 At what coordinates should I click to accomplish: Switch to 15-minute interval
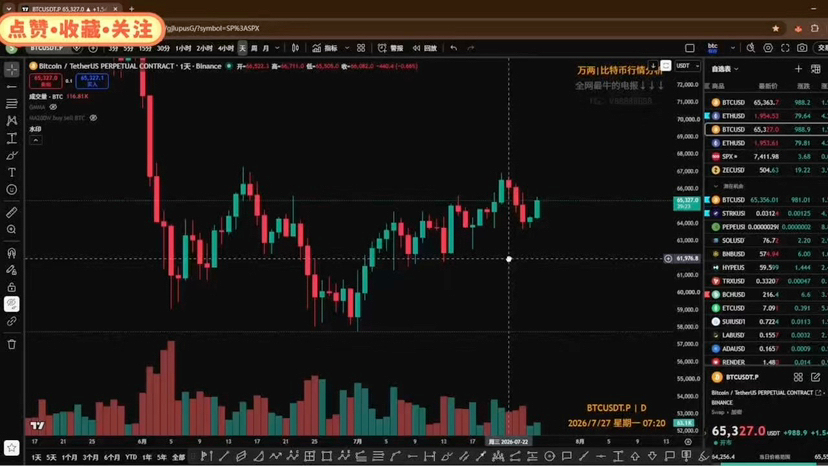[x=145, y=48]
